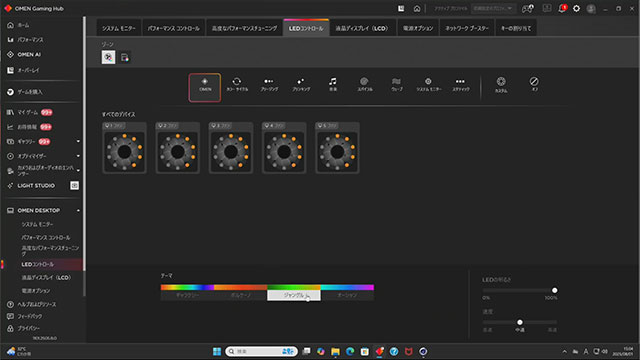Select the Color Cycle lighting effect

[x=237, y=84]
